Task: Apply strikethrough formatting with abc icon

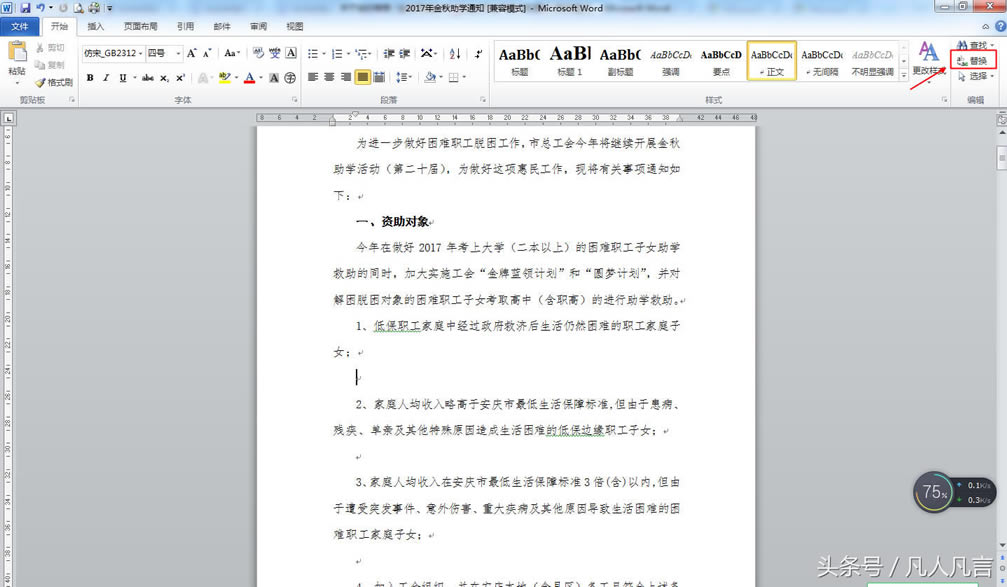Action: 148,78
